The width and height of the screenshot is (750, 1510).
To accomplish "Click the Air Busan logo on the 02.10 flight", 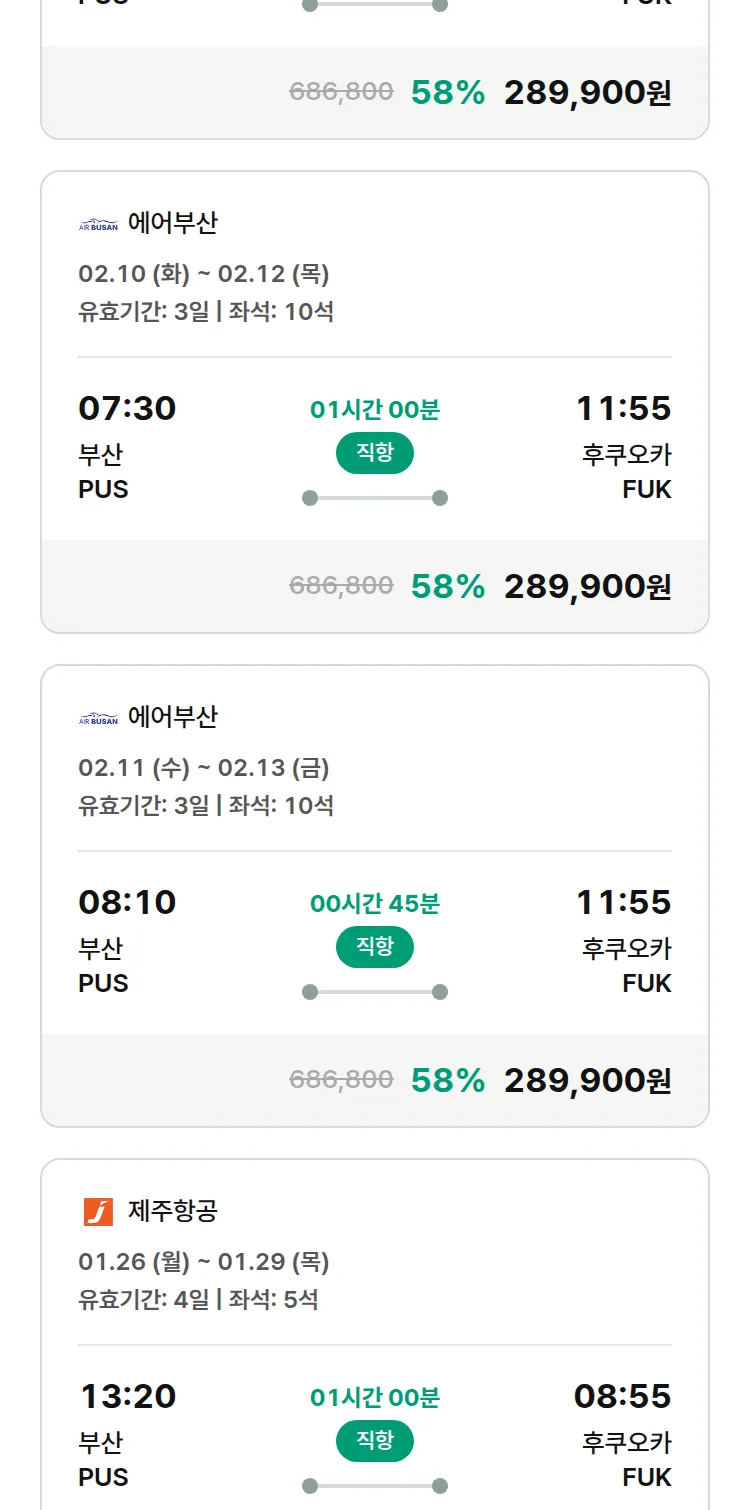I will (98, 224).
